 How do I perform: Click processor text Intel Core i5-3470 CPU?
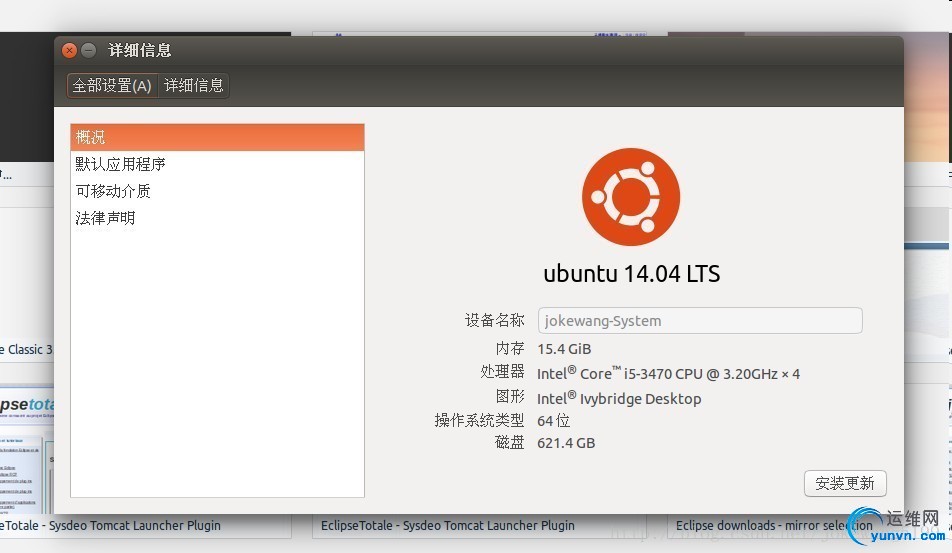(x=668, y=373)
